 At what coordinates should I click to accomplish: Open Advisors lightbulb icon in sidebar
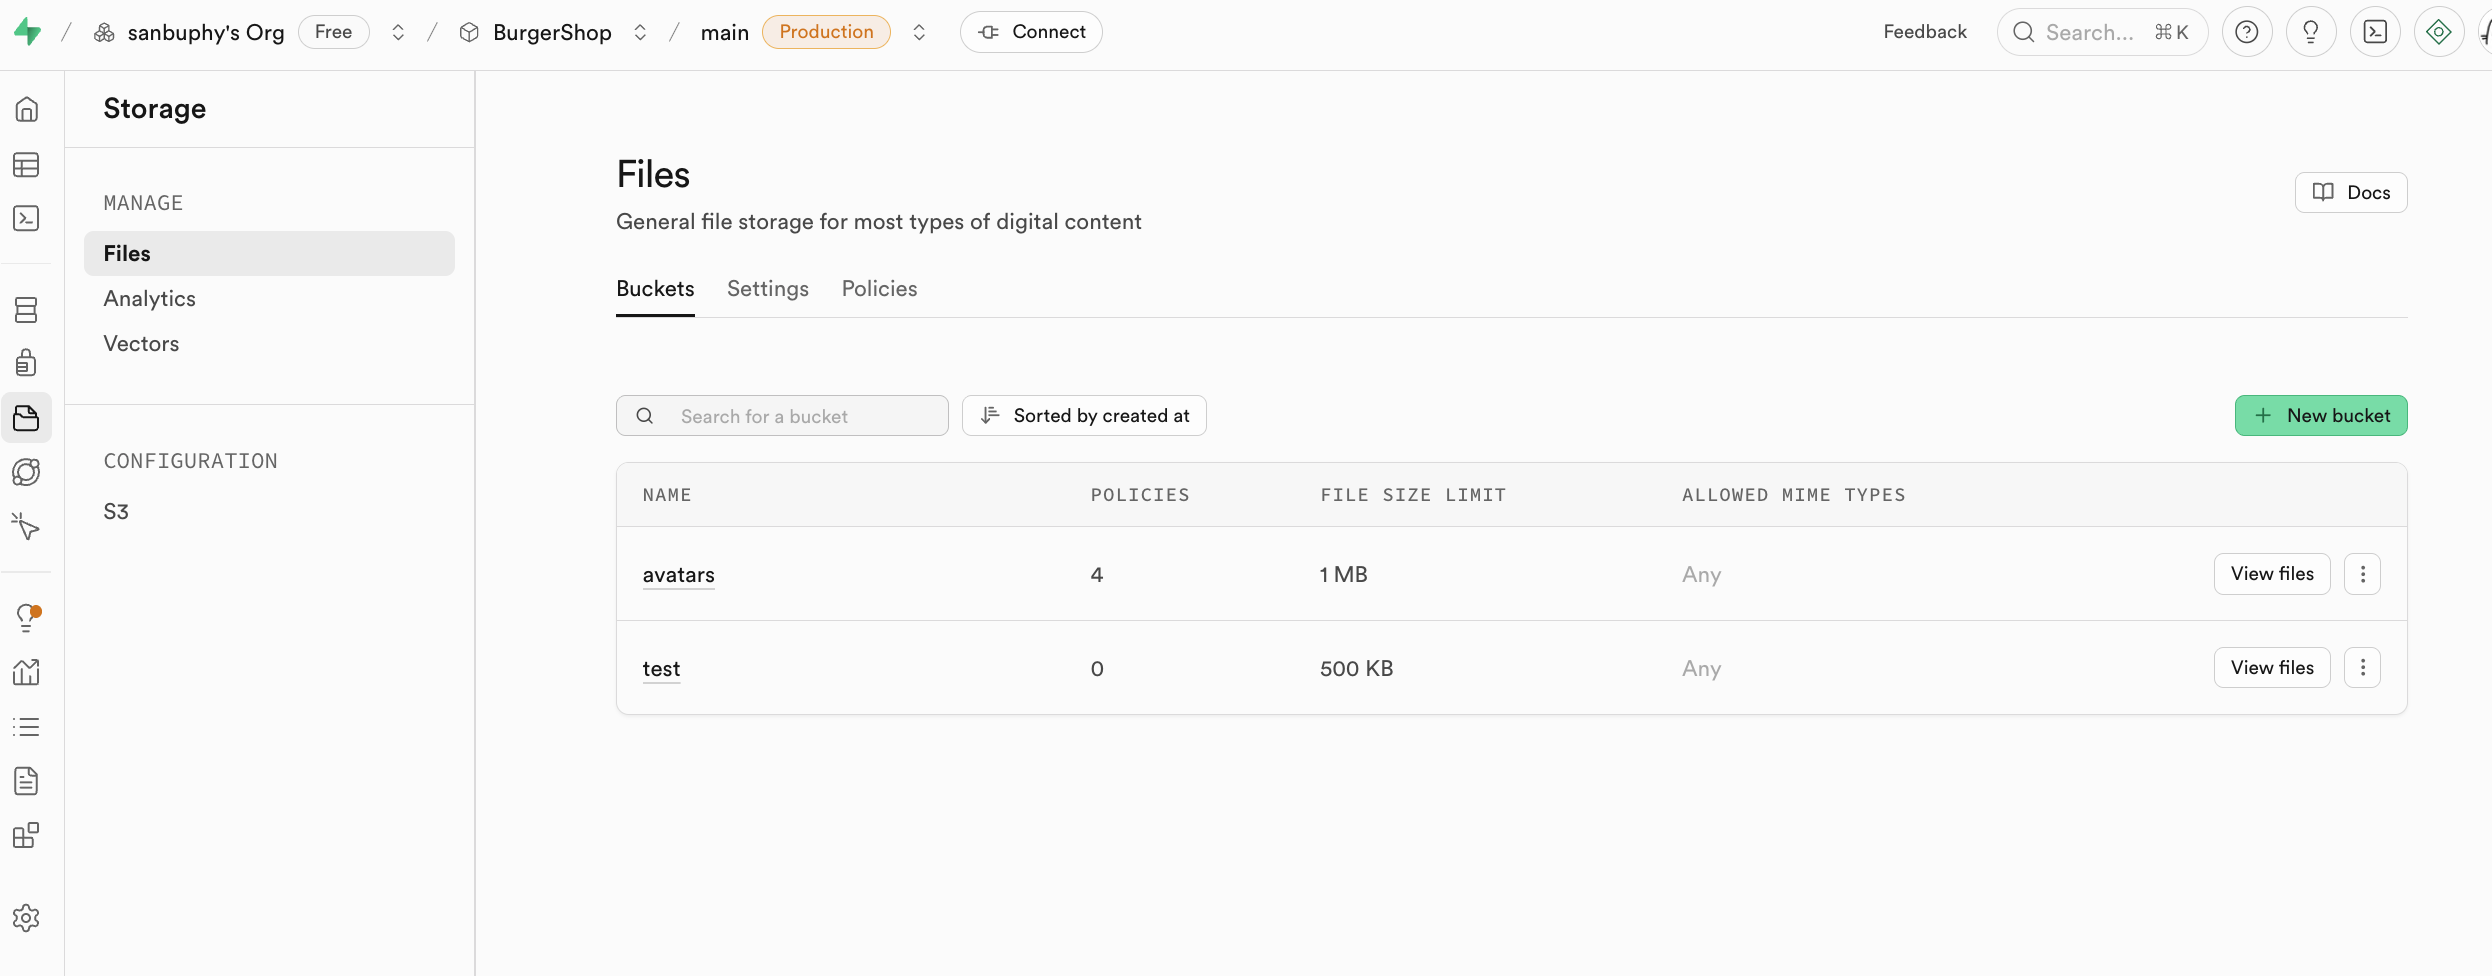point(27,618)
